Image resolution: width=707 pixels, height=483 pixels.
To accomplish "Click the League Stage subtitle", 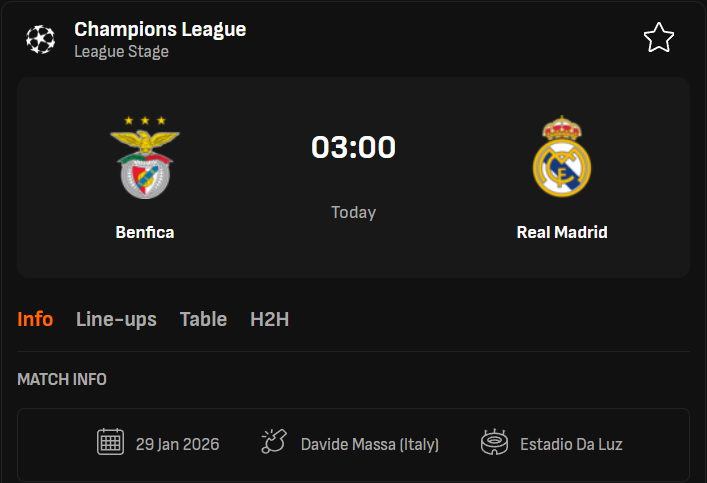I will 121,51.
